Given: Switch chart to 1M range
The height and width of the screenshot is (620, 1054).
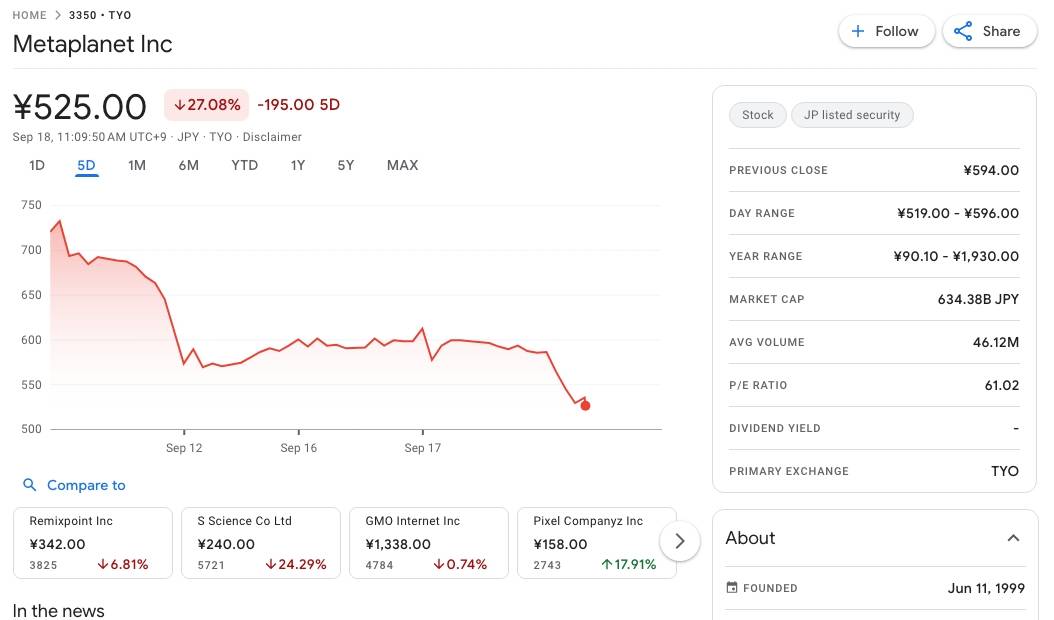Looking at the screenshot, I should point(137,165).
